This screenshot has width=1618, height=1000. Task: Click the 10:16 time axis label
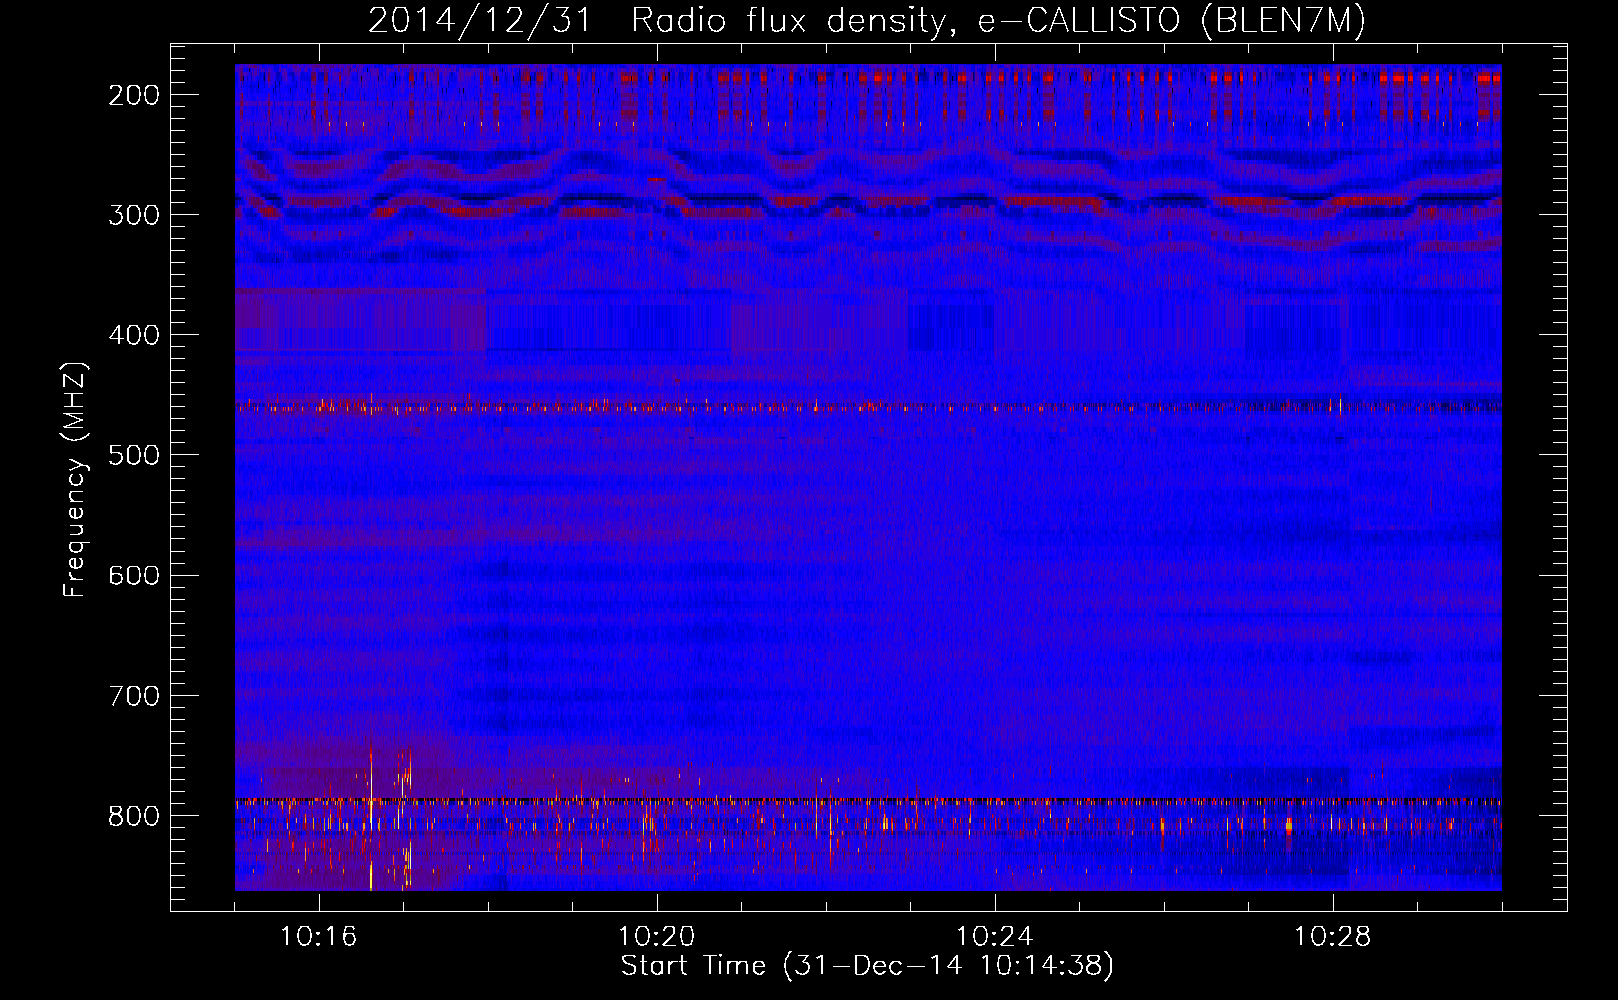pyautogui.click(x=319, y=937)
